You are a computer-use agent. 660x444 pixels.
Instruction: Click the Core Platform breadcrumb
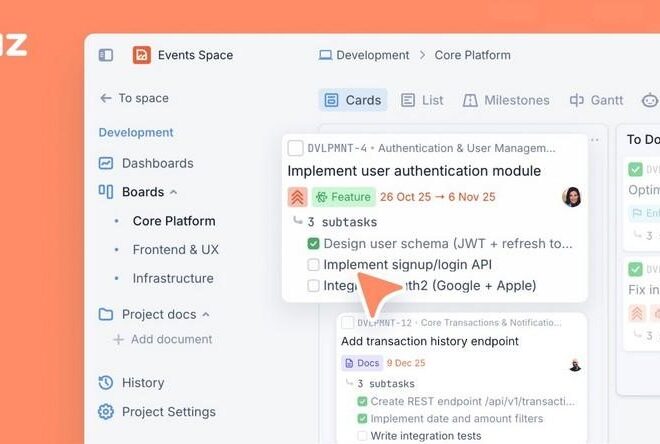[x=472, y=55]
